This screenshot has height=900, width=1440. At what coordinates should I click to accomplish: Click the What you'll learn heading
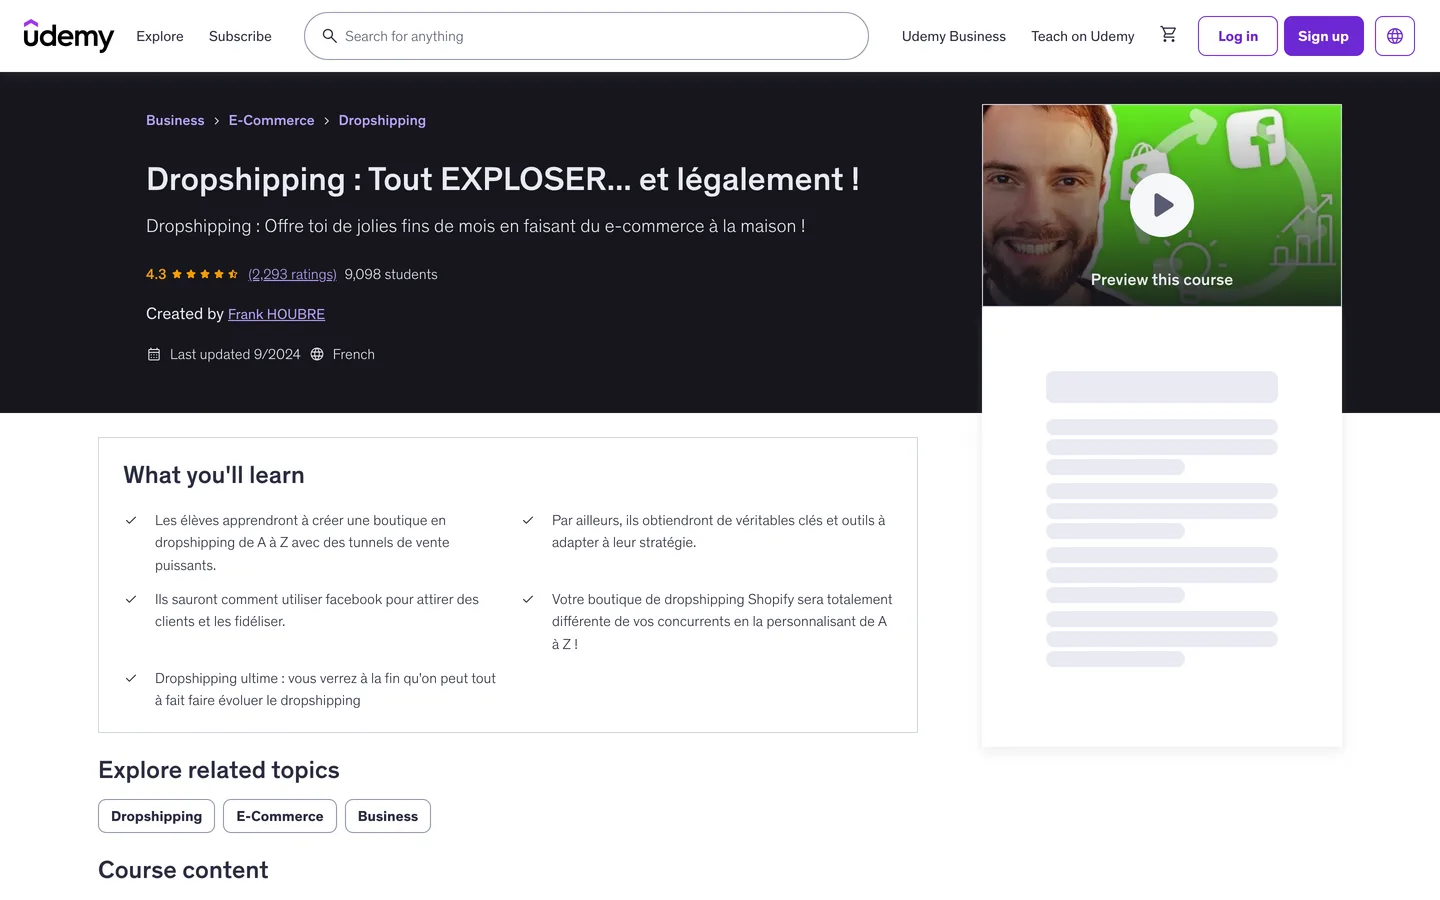click(214, 475)
